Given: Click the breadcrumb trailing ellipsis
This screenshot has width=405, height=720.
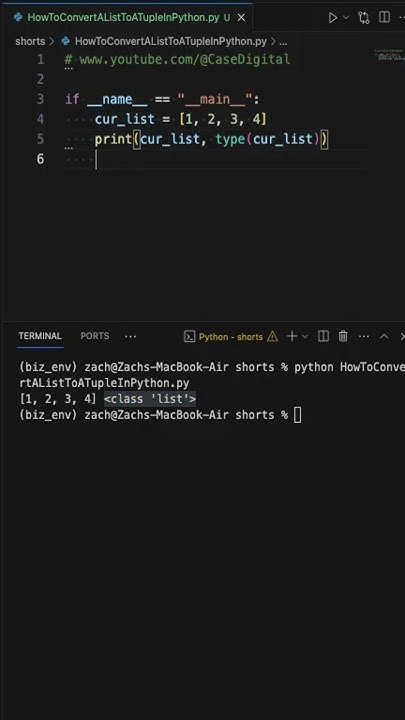Looking at the screenshot, I should pos(283,42).
